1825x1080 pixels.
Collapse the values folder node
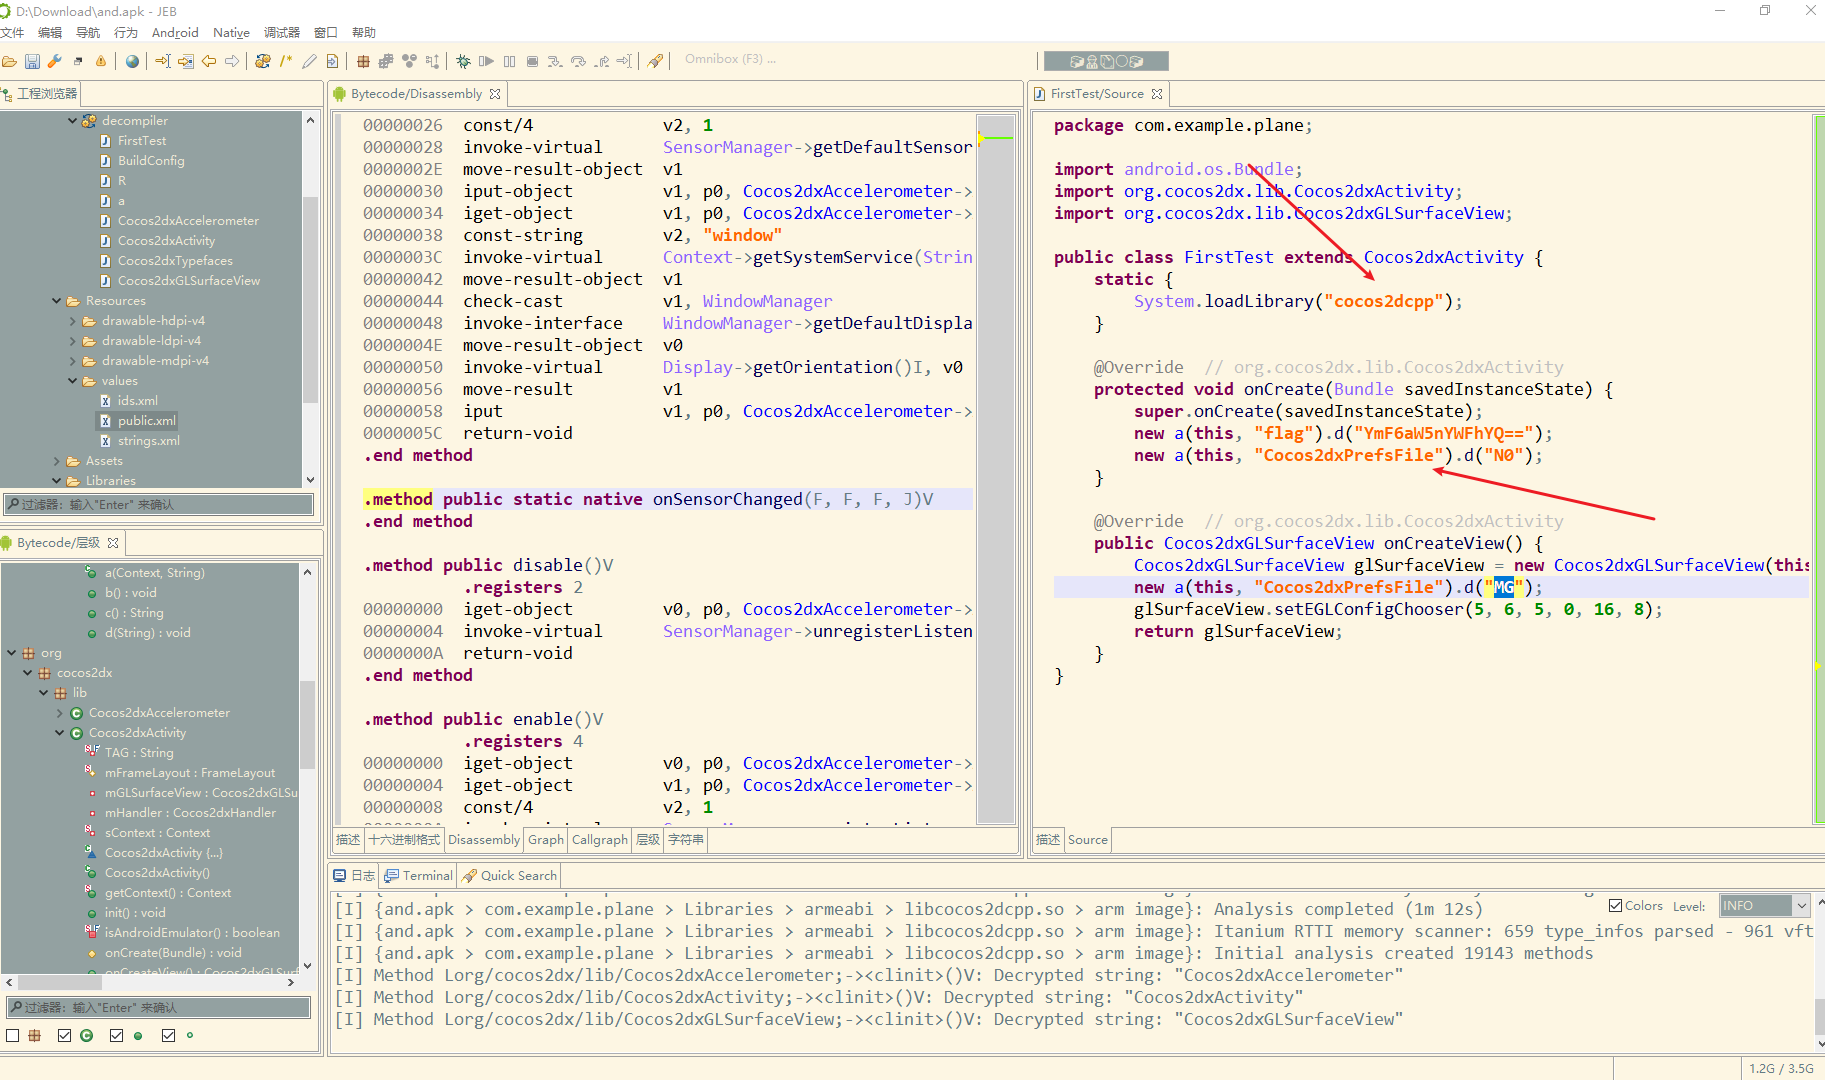pyautogui.click(x=72, y=381)
